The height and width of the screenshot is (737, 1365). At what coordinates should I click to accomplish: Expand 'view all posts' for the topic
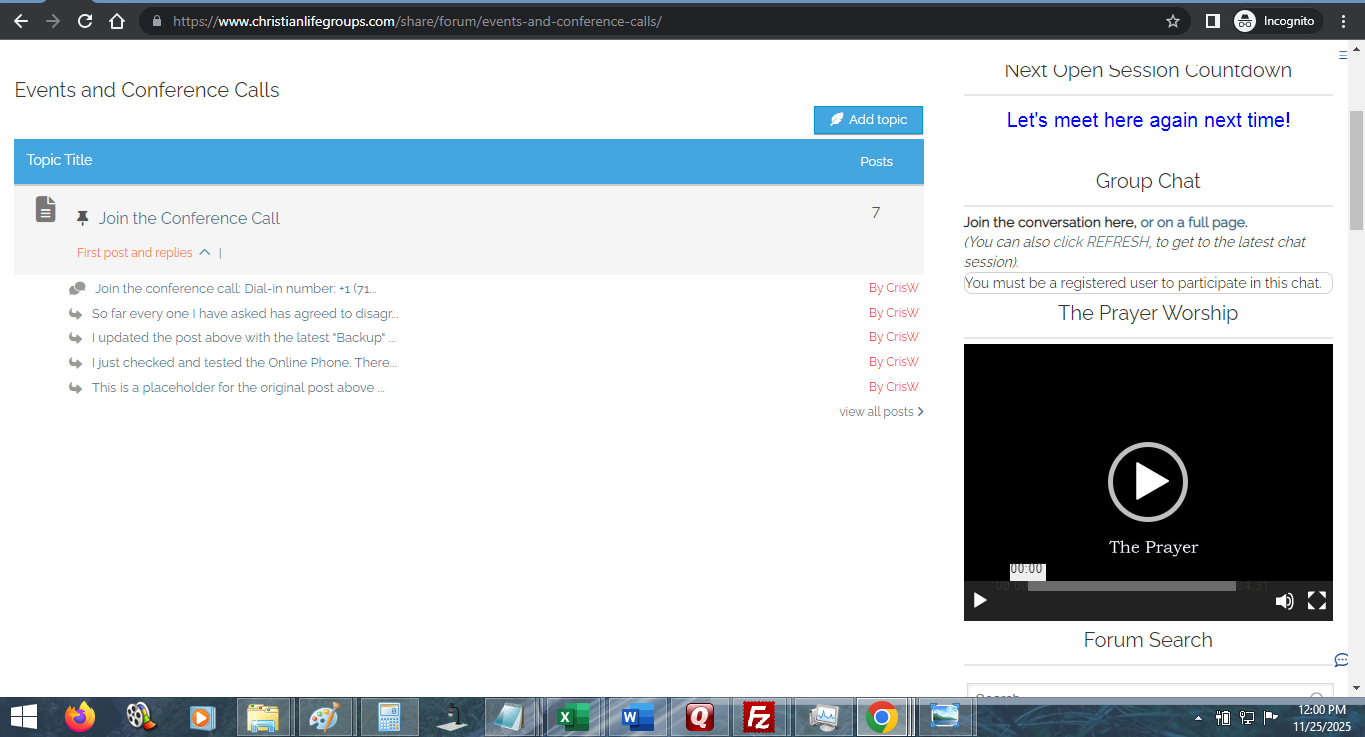pos(880,412)
